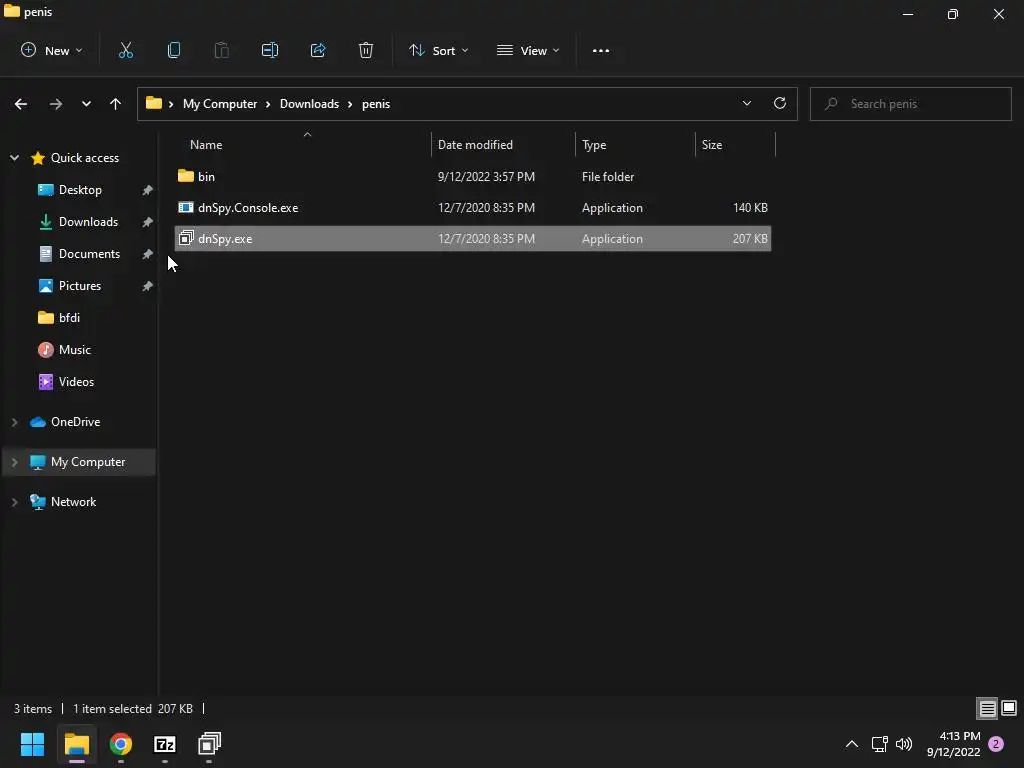Click the taskbar clock and date
The height and width of the screenshot is (768, 1024).
pos(953,744)
